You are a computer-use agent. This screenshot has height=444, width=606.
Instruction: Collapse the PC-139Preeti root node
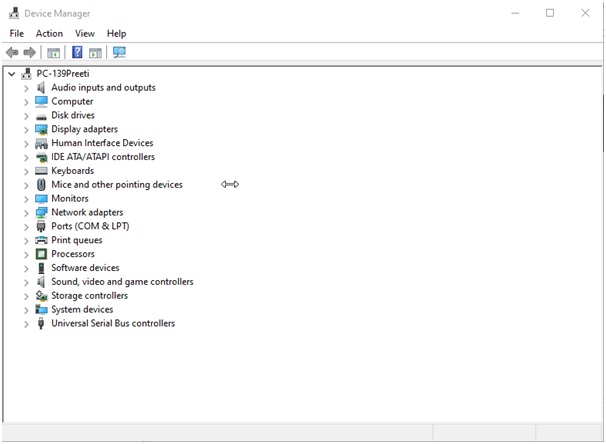[x=12, y=73]
